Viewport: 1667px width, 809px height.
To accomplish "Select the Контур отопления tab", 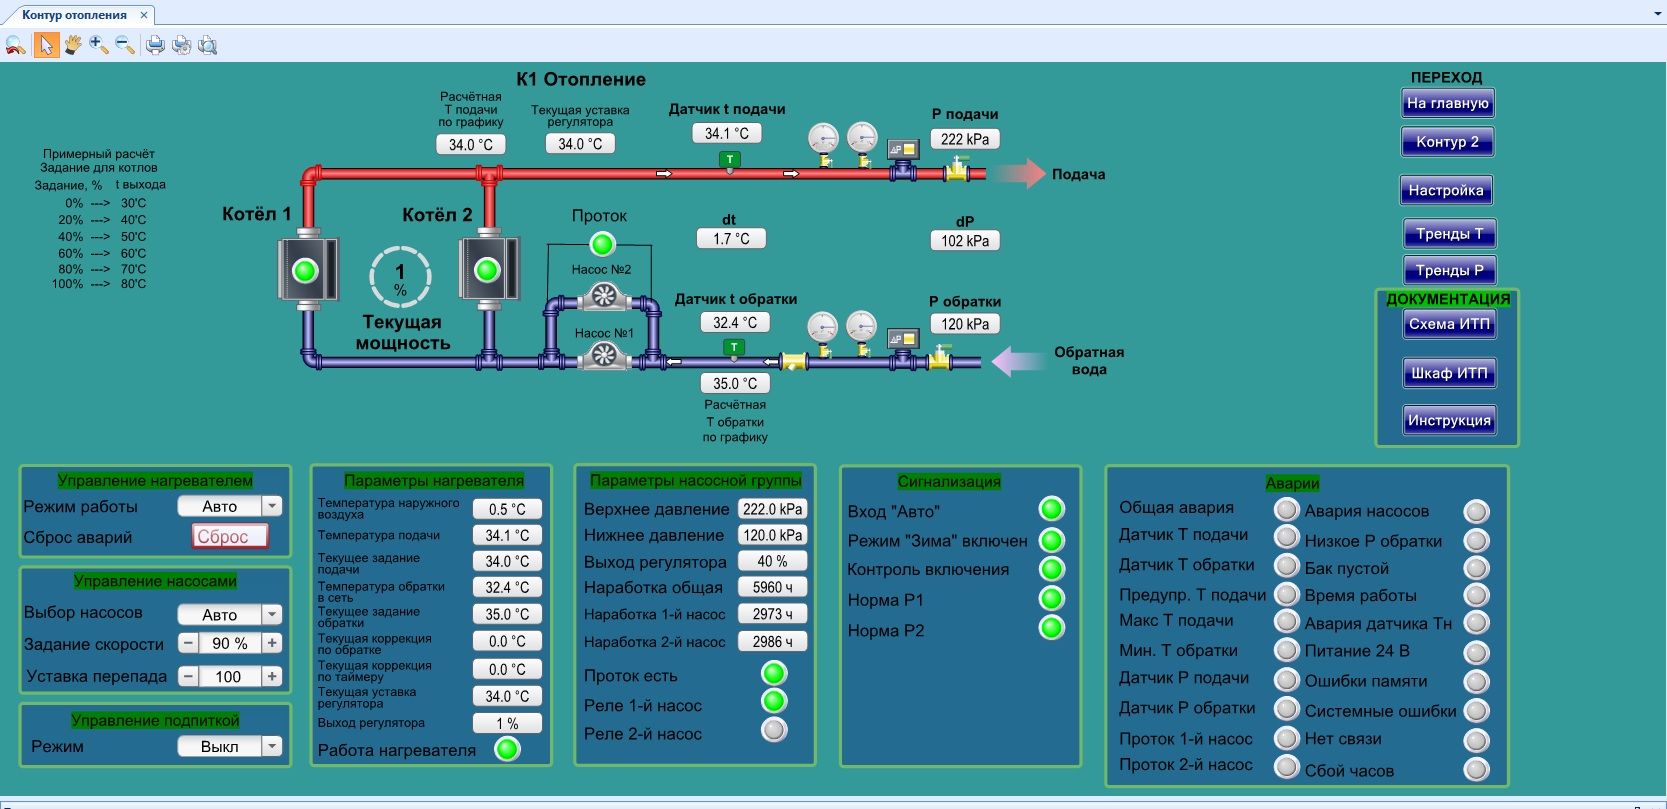I will (x=75, y=15).
